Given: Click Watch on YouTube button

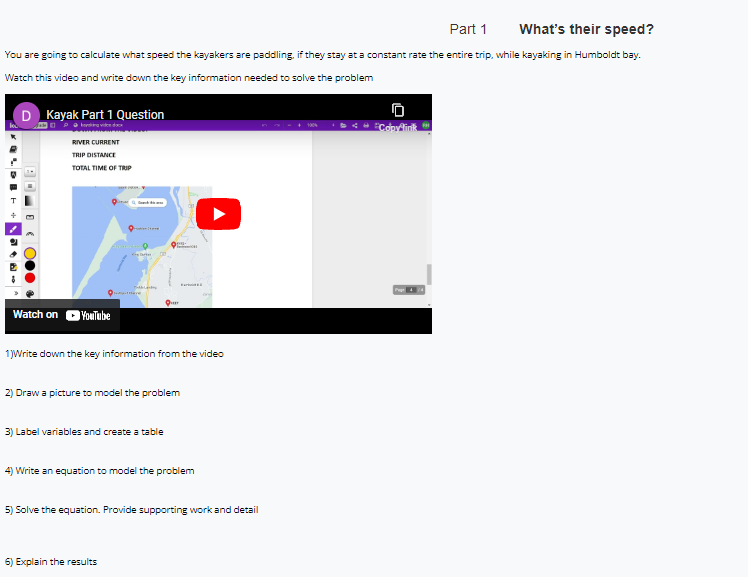Looking at the screenshot, I should (62, 315).
